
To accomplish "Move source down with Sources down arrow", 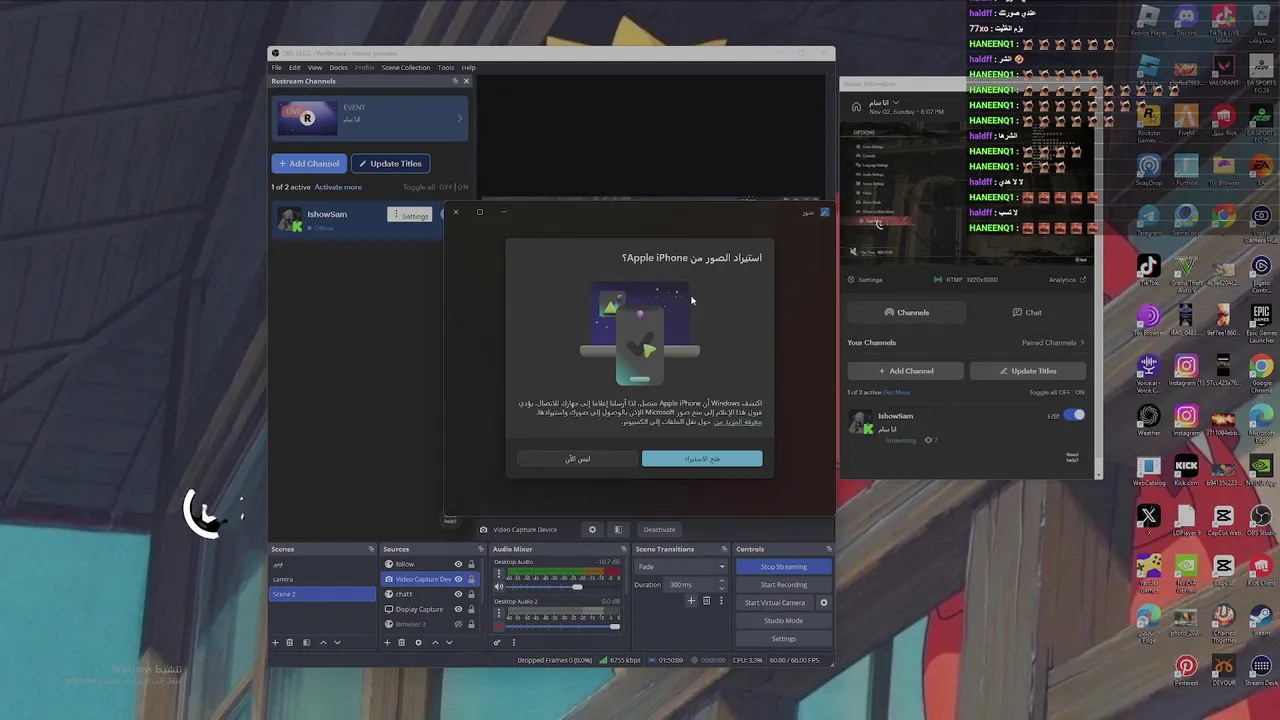I will (x=449, y=642).
